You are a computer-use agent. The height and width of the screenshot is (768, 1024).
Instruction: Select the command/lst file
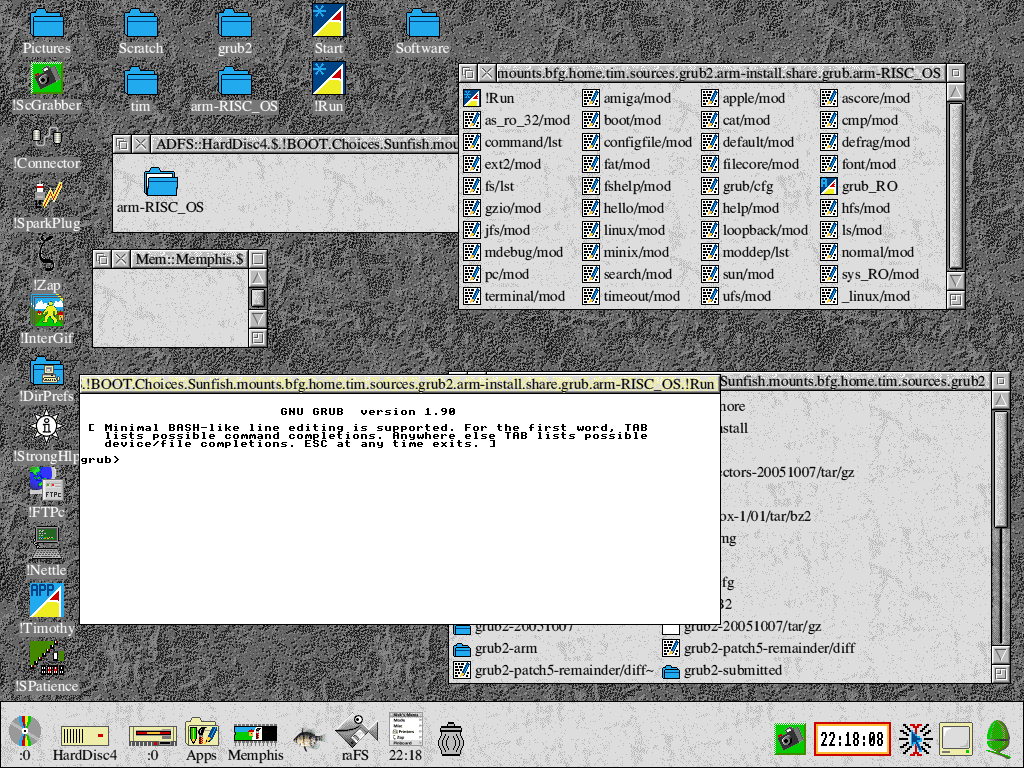tap(513, 142)
